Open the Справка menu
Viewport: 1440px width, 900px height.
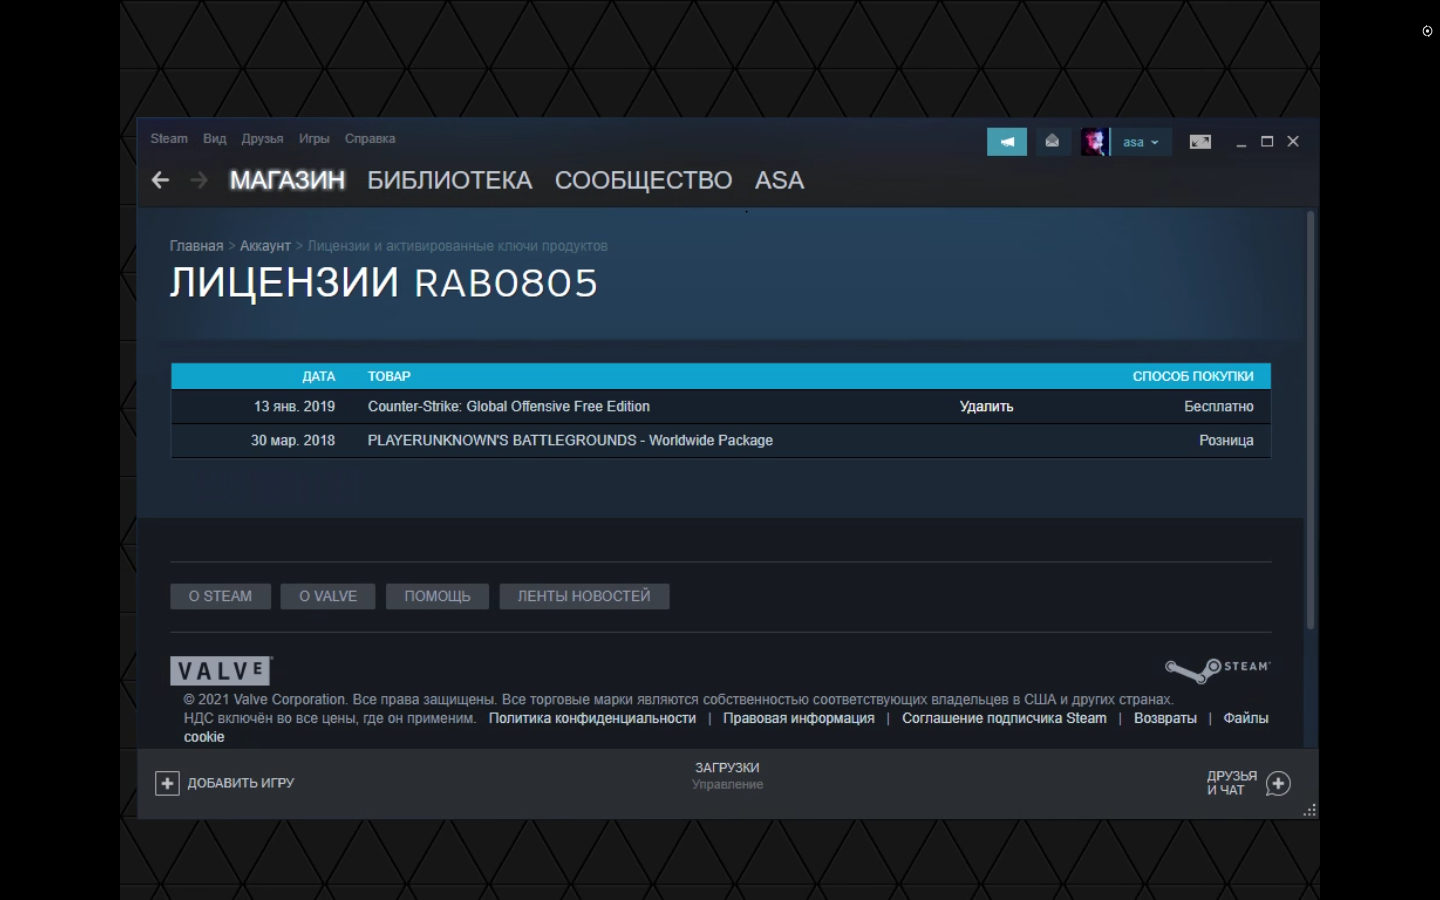click(x=370, y=139)
